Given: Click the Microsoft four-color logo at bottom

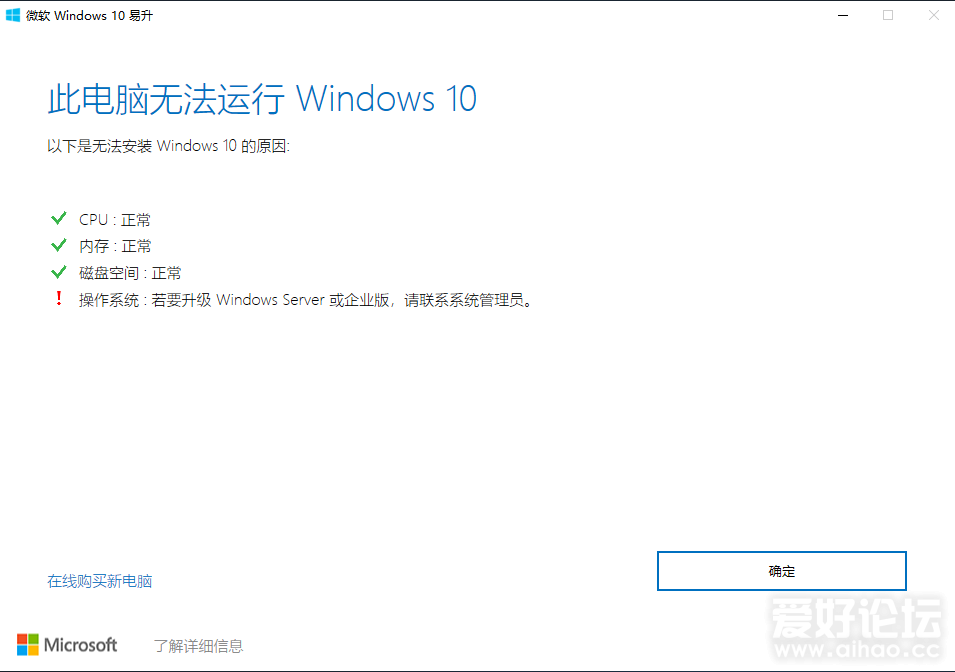Looking at the screenshot, I should pyautogui.click(x=27, y=645).
